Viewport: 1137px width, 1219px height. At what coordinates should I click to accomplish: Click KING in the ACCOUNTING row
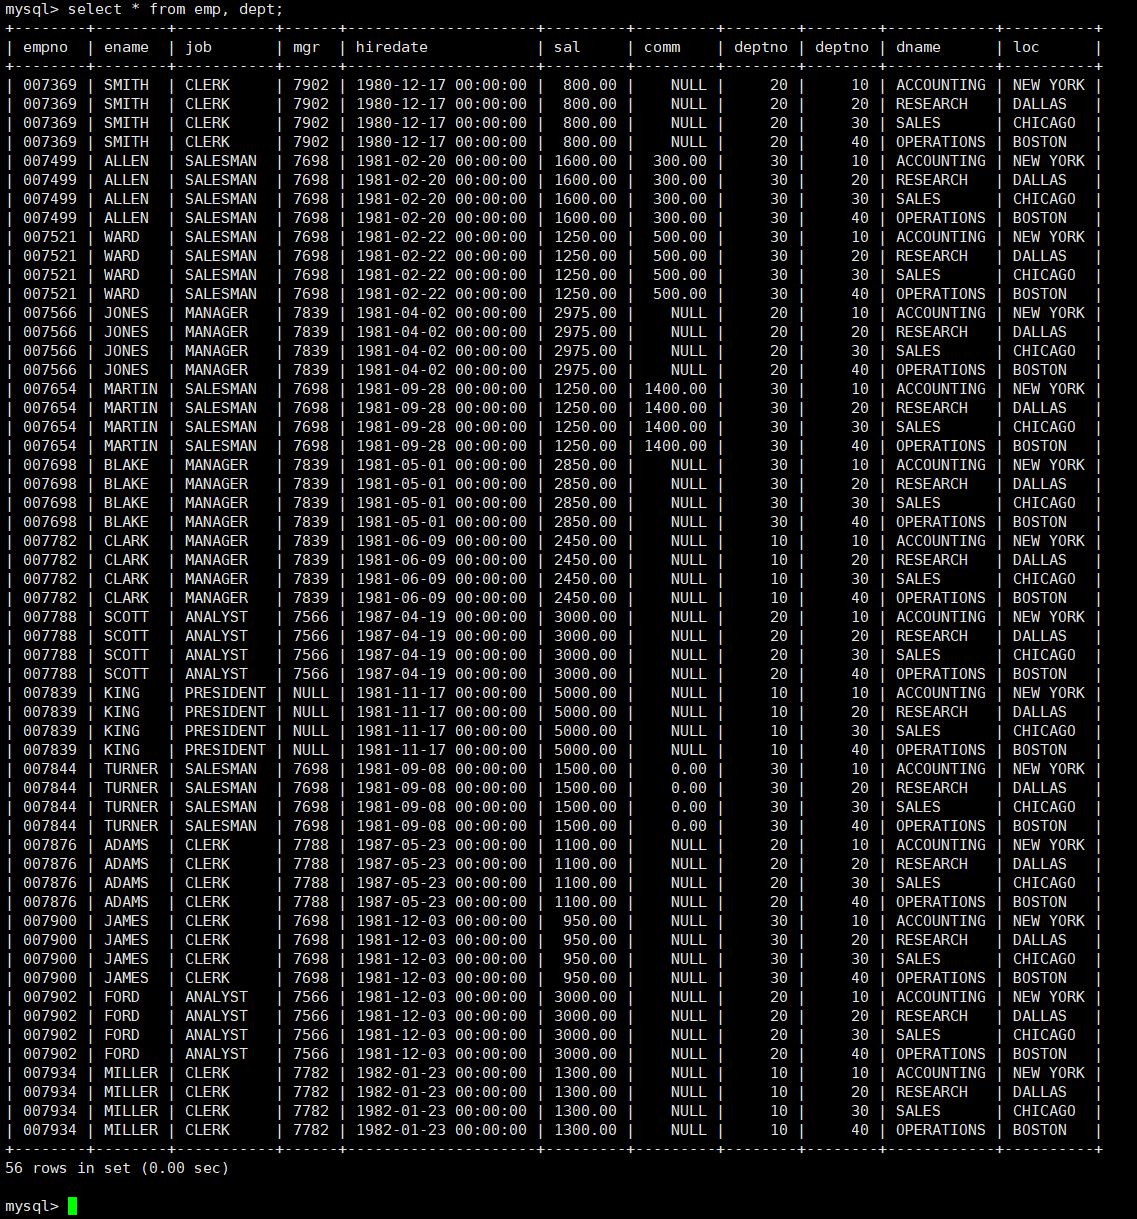tap(122, 693)
